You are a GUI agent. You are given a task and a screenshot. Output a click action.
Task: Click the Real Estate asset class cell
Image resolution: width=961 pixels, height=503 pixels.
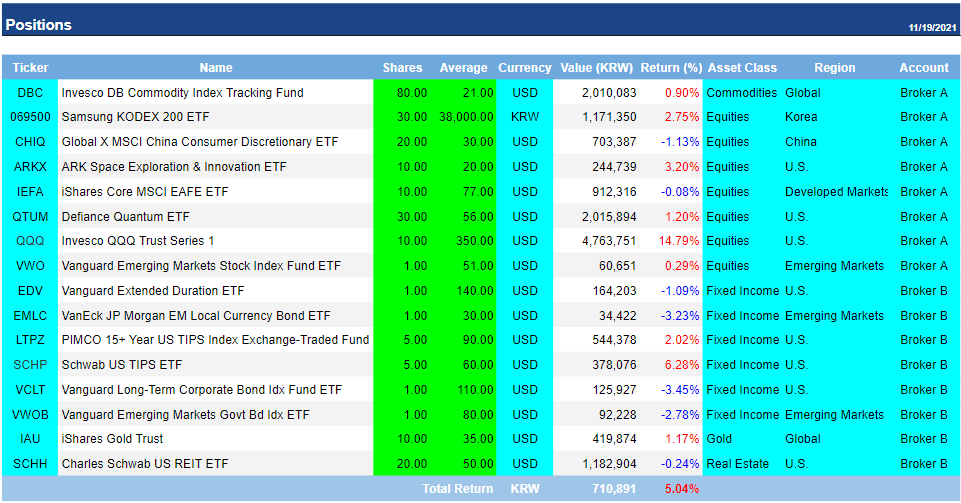738,464
